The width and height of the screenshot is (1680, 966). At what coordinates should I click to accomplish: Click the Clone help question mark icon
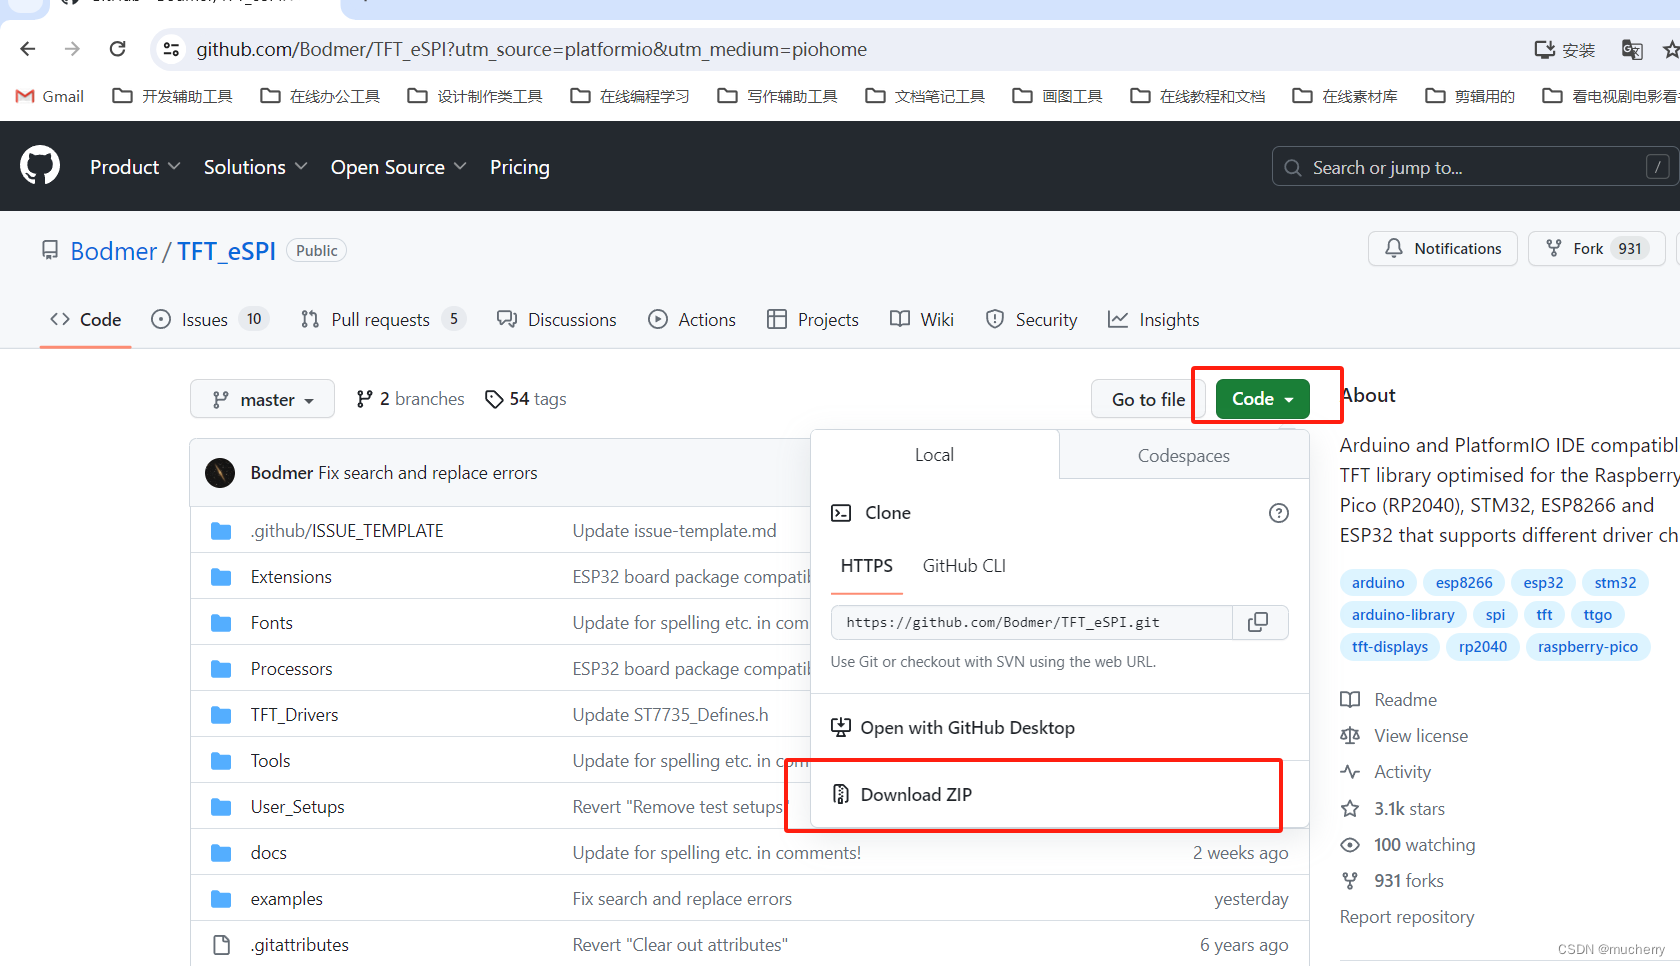(1279, 513)
